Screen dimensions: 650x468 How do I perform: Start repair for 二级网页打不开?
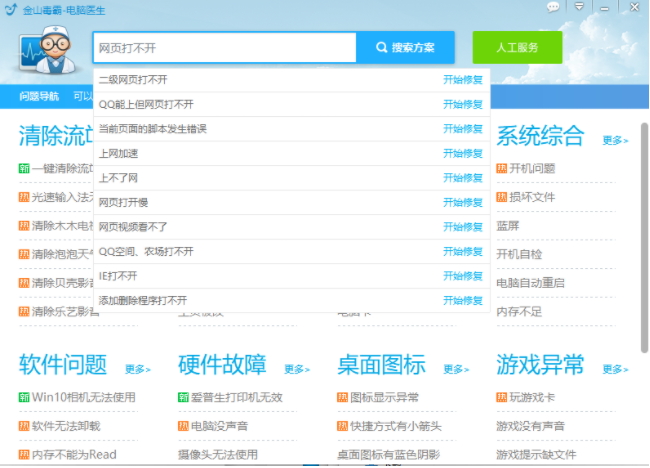point(463,79)
